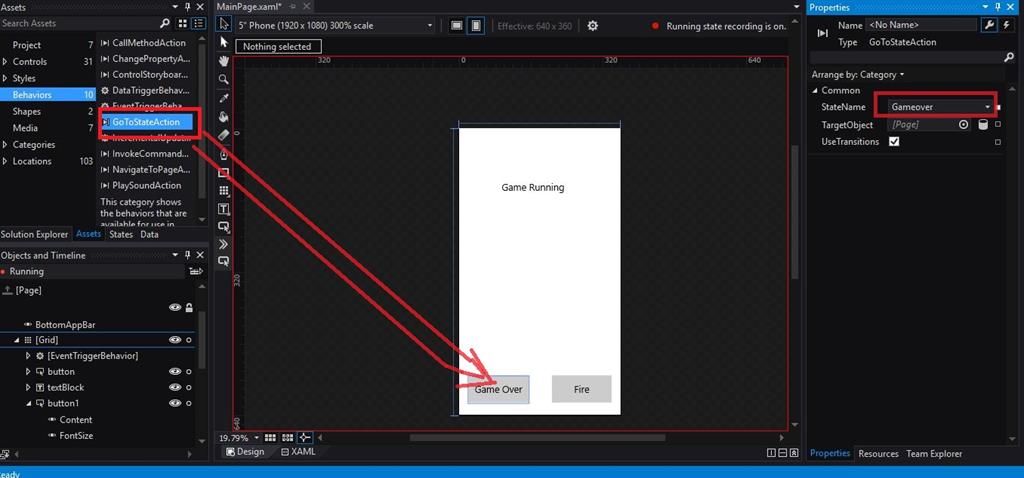Click the properties search magnifier icon
1024x478 pixels.
click(1008, 57)
